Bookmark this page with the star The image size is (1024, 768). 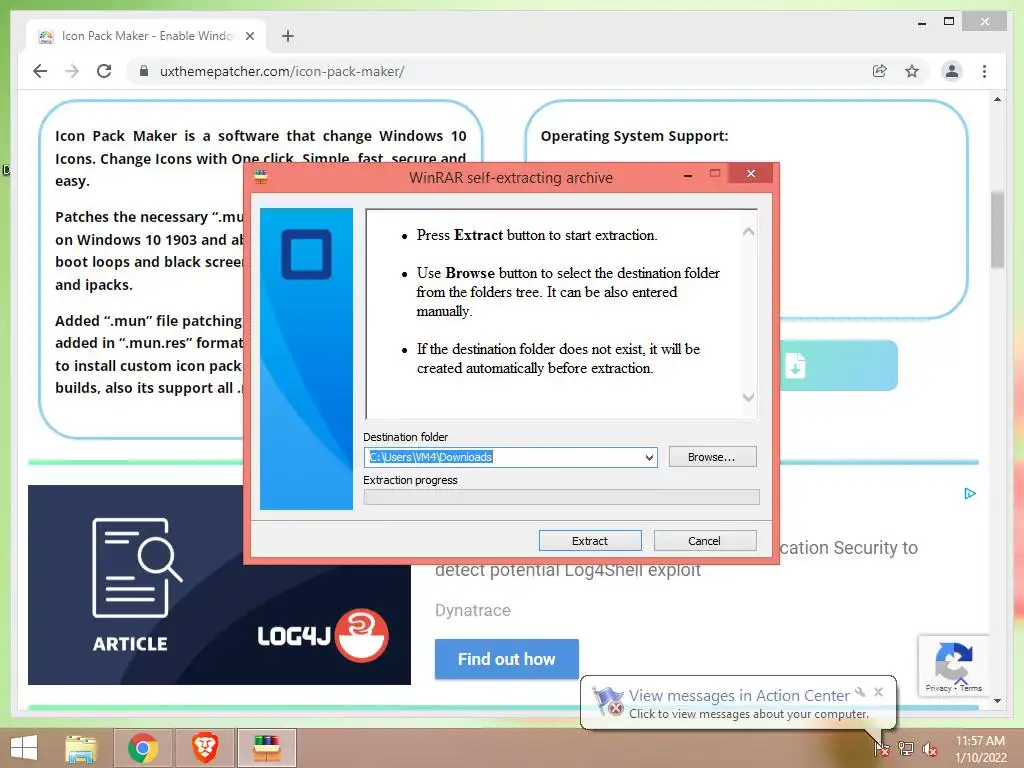[x=912, y=71]
